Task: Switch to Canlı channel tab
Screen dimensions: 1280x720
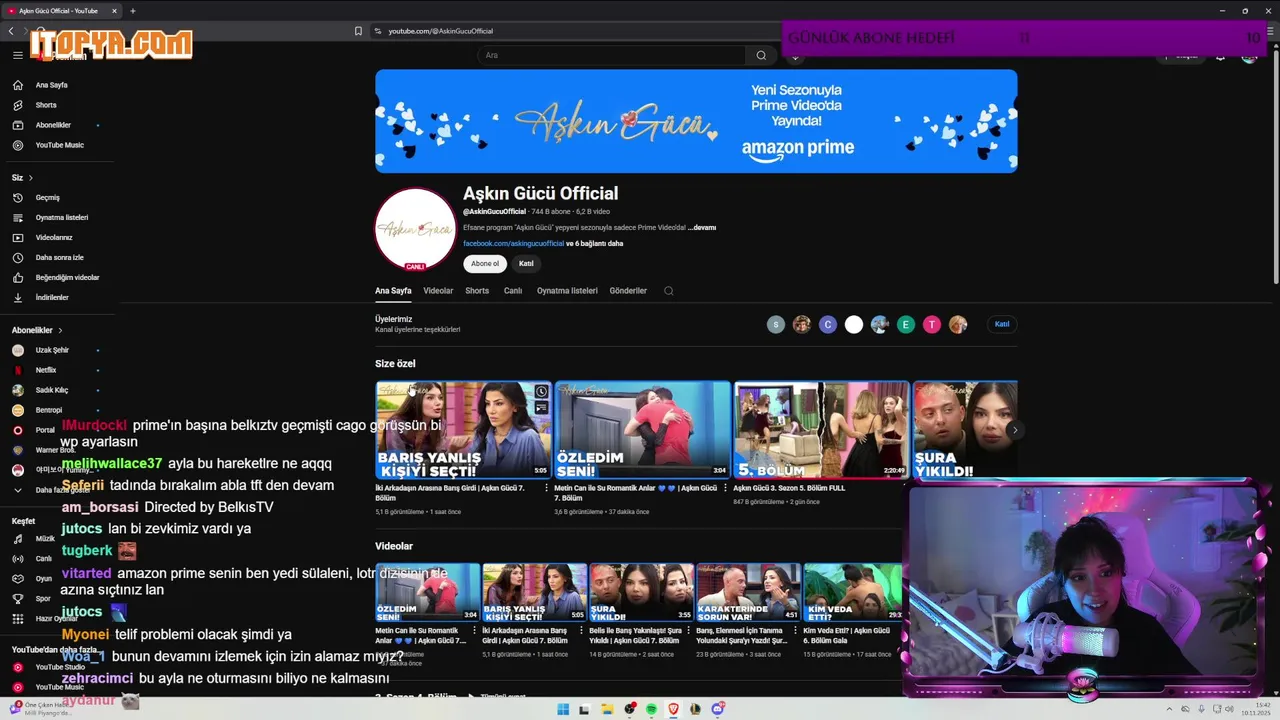Action: 513,291
